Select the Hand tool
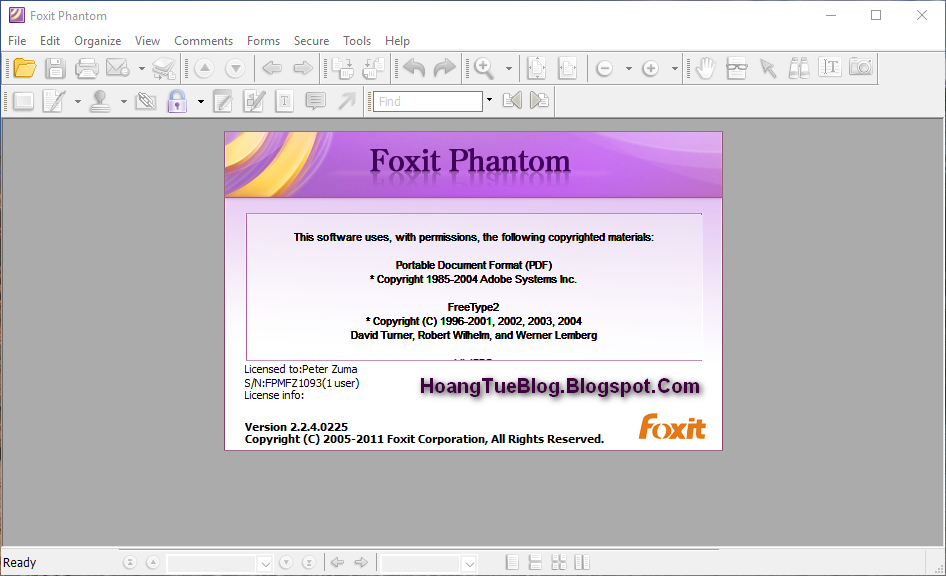The width and height of the screenshot is (946, 576). [x=705, y=68]
